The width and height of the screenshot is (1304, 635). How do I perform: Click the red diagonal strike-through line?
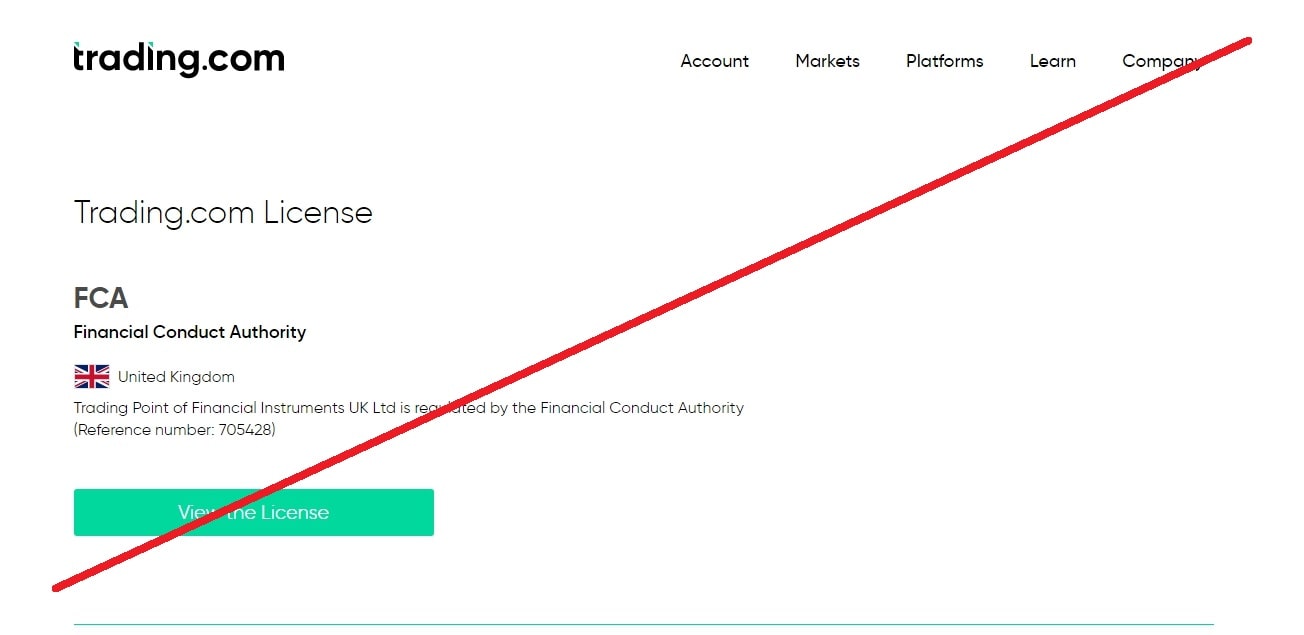pos(650,314)
